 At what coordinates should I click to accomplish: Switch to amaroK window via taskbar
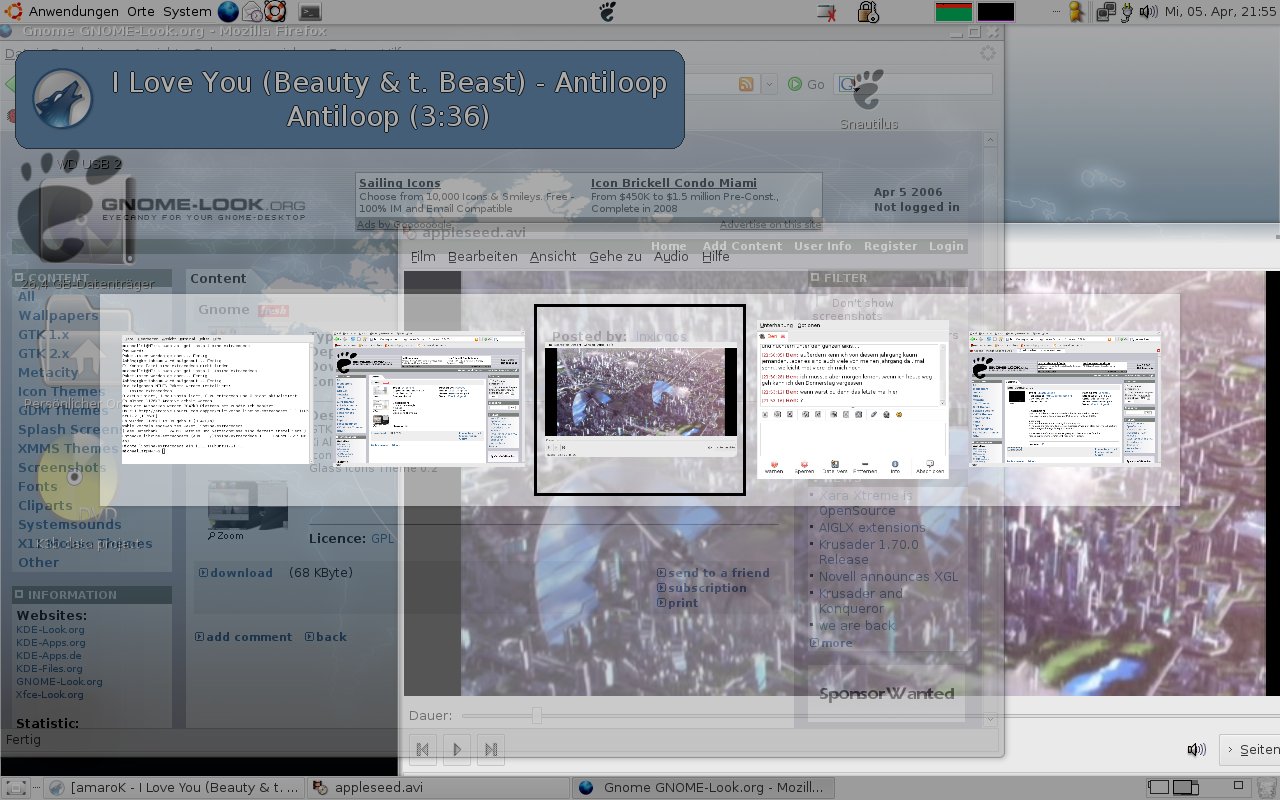tap(175, 787)
